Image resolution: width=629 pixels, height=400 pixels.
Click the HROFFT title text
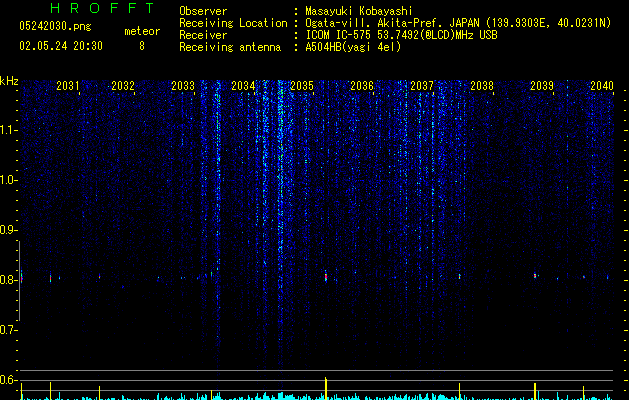[103, 8]
